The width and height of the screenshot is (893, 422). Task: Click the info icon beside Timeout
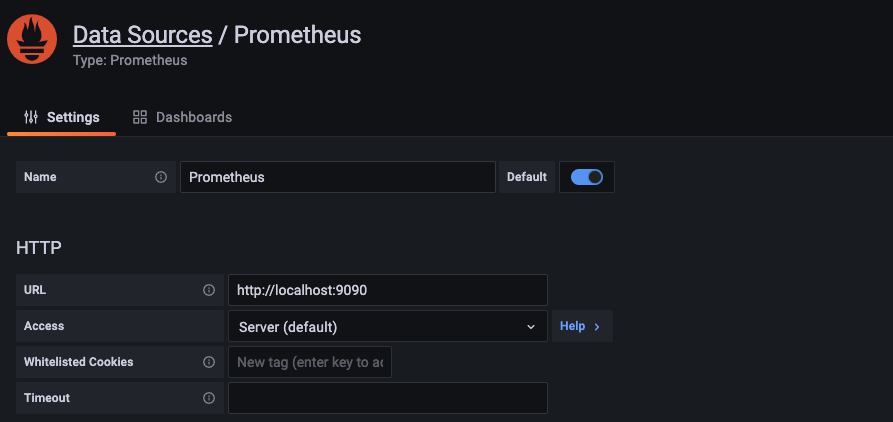(x=209, y=398)
